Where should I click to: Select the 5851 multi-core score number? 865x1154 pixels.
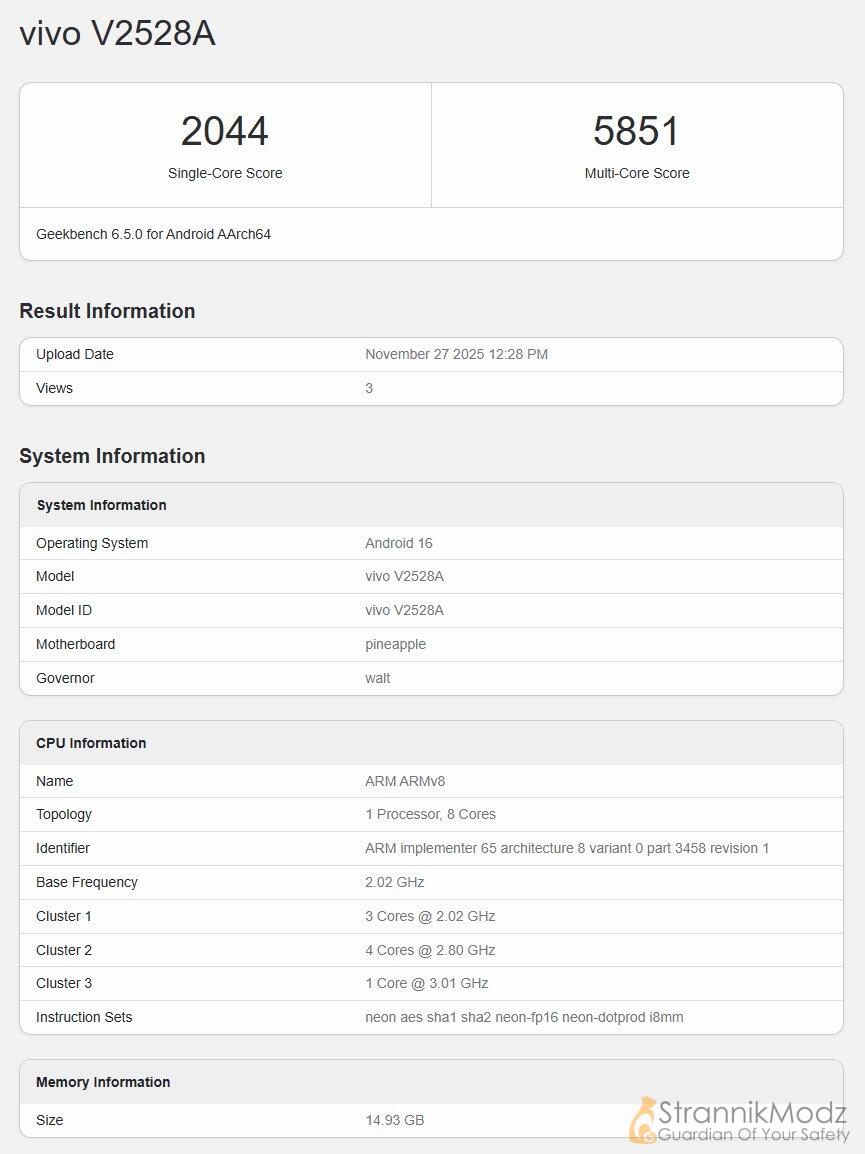coord(636,131)
